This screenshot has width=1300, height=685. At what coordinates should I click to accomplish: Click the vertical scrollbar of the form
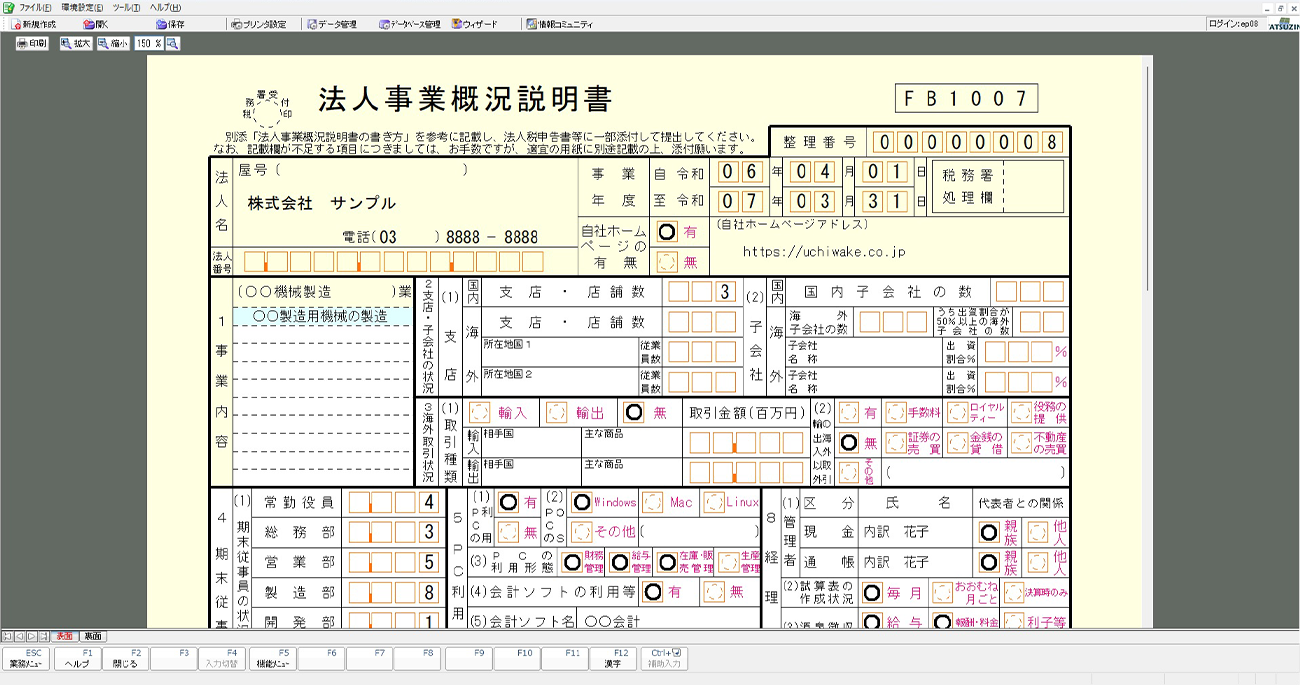1148,300
